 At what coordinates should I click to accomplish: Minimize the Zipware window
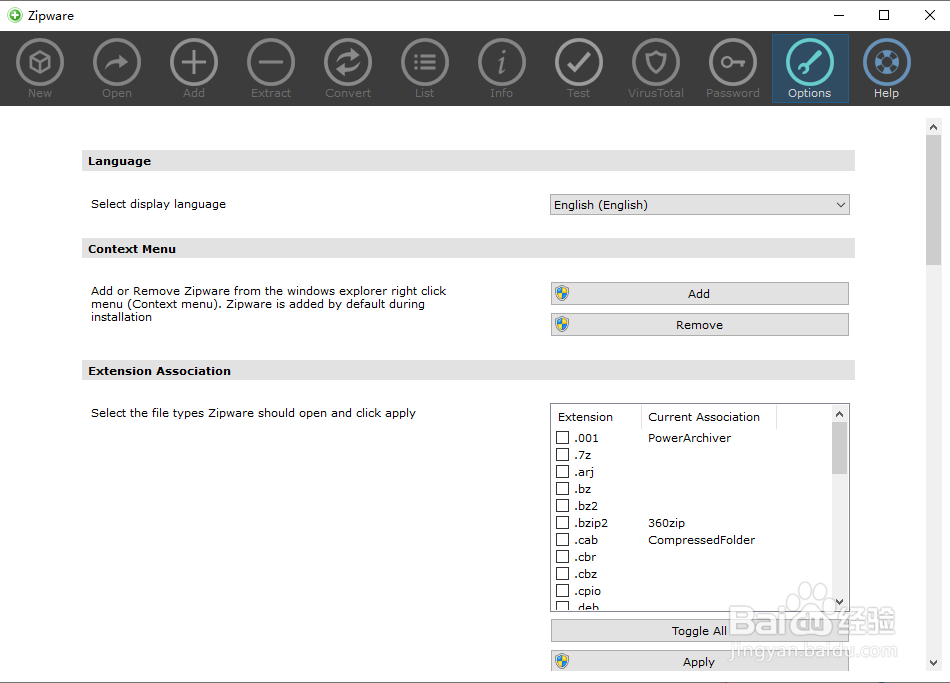[x=839, y=15]
